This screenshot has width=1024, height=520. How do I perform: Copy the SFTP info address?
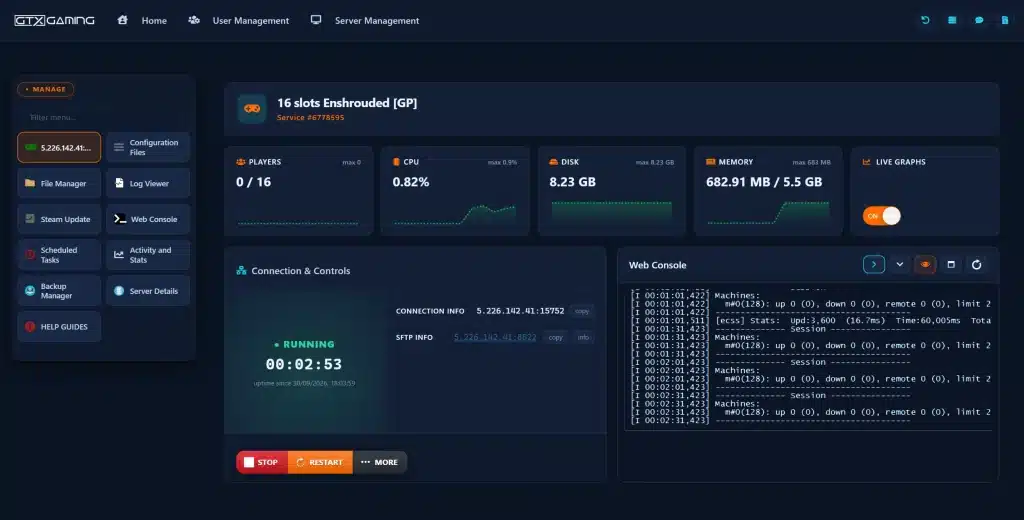click(556, 337)
